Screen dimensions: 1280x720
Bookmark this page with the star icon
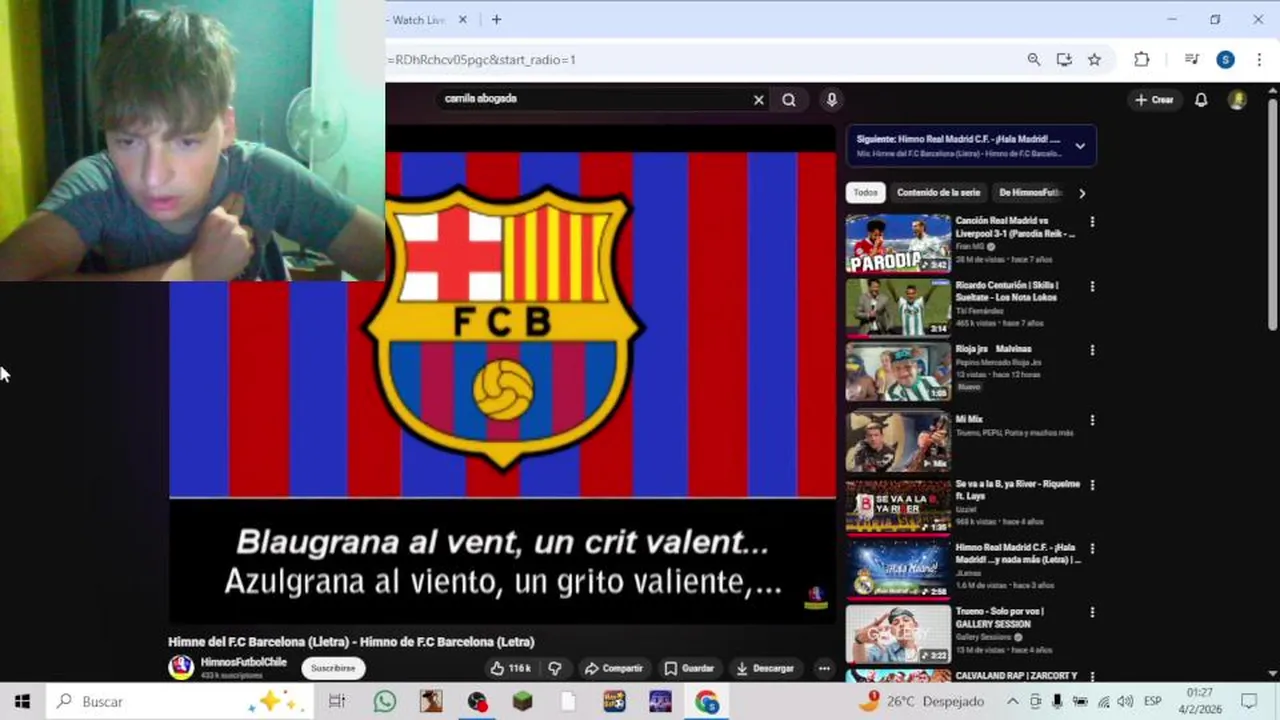point(1094,59)
